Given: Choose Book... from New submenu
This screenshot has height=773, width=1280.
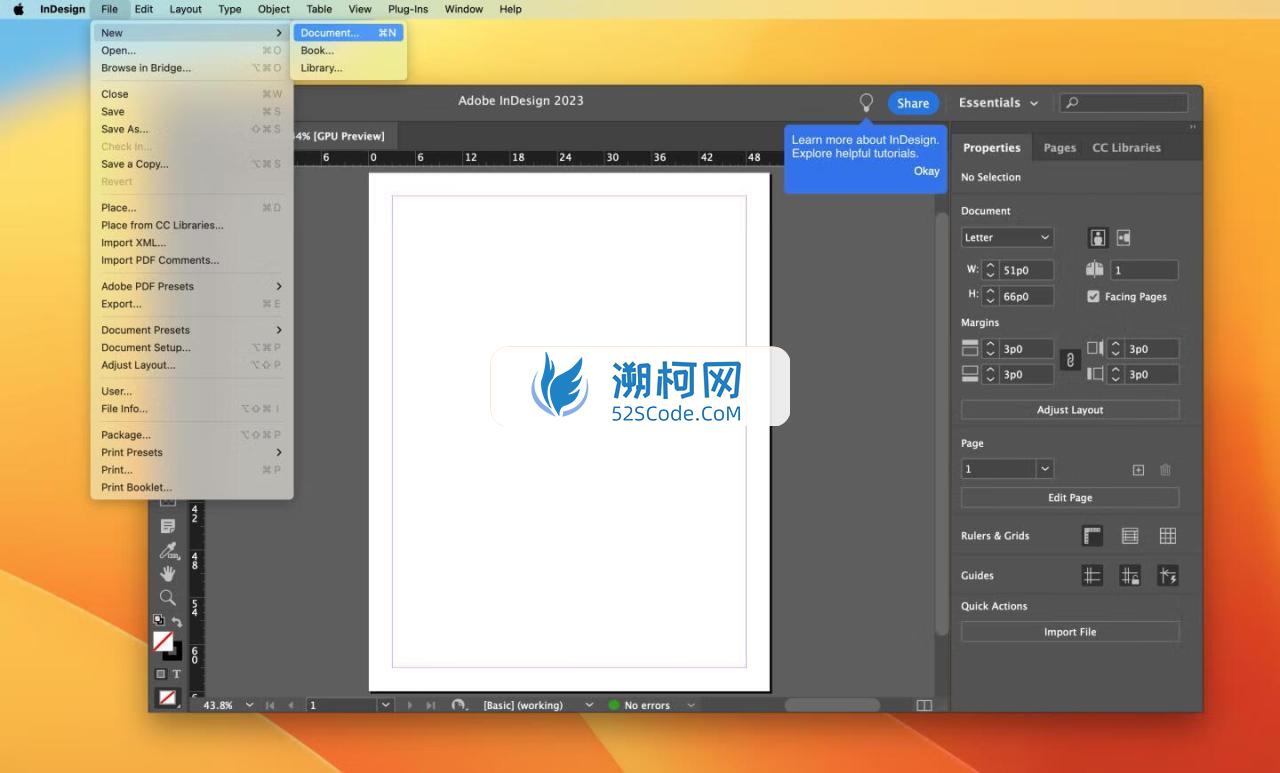Looking at the screenshot, I should pos(349,50).
